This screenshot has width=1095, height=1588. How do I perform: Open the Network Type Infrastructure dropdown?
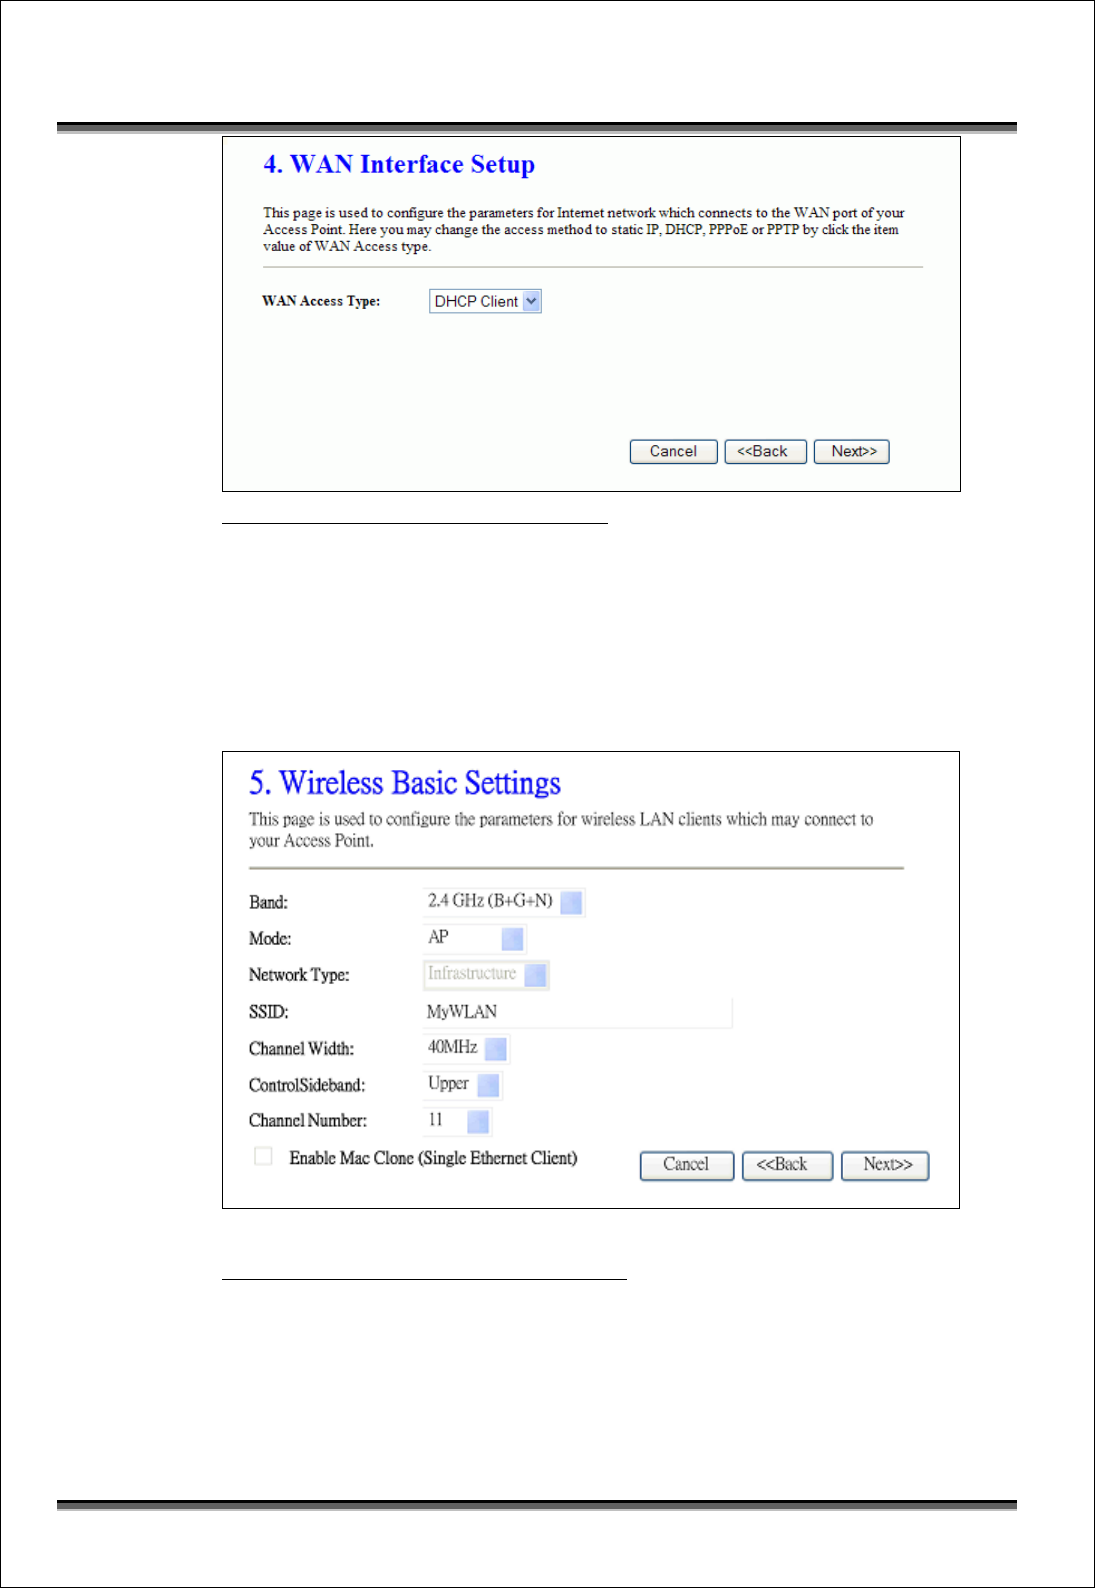pos(487,973)
